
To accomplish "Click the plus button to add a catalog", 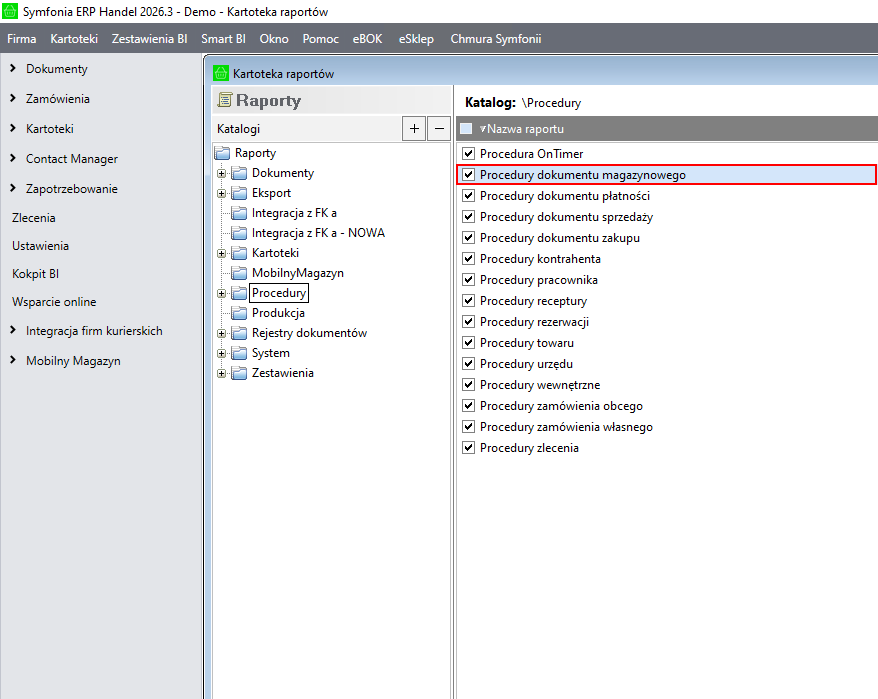I will [414, 129].
